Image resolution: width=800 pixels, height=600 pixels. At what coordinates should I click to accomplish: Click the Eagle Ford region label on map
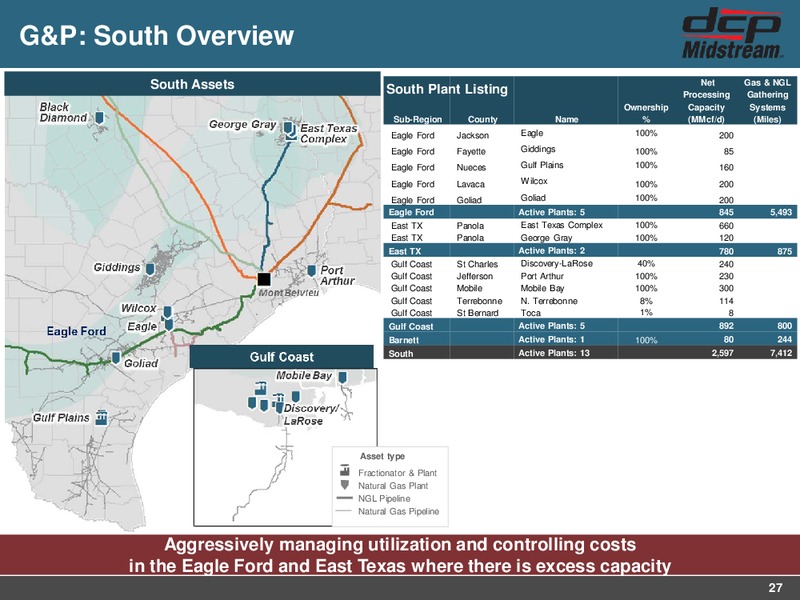[77, 331]
